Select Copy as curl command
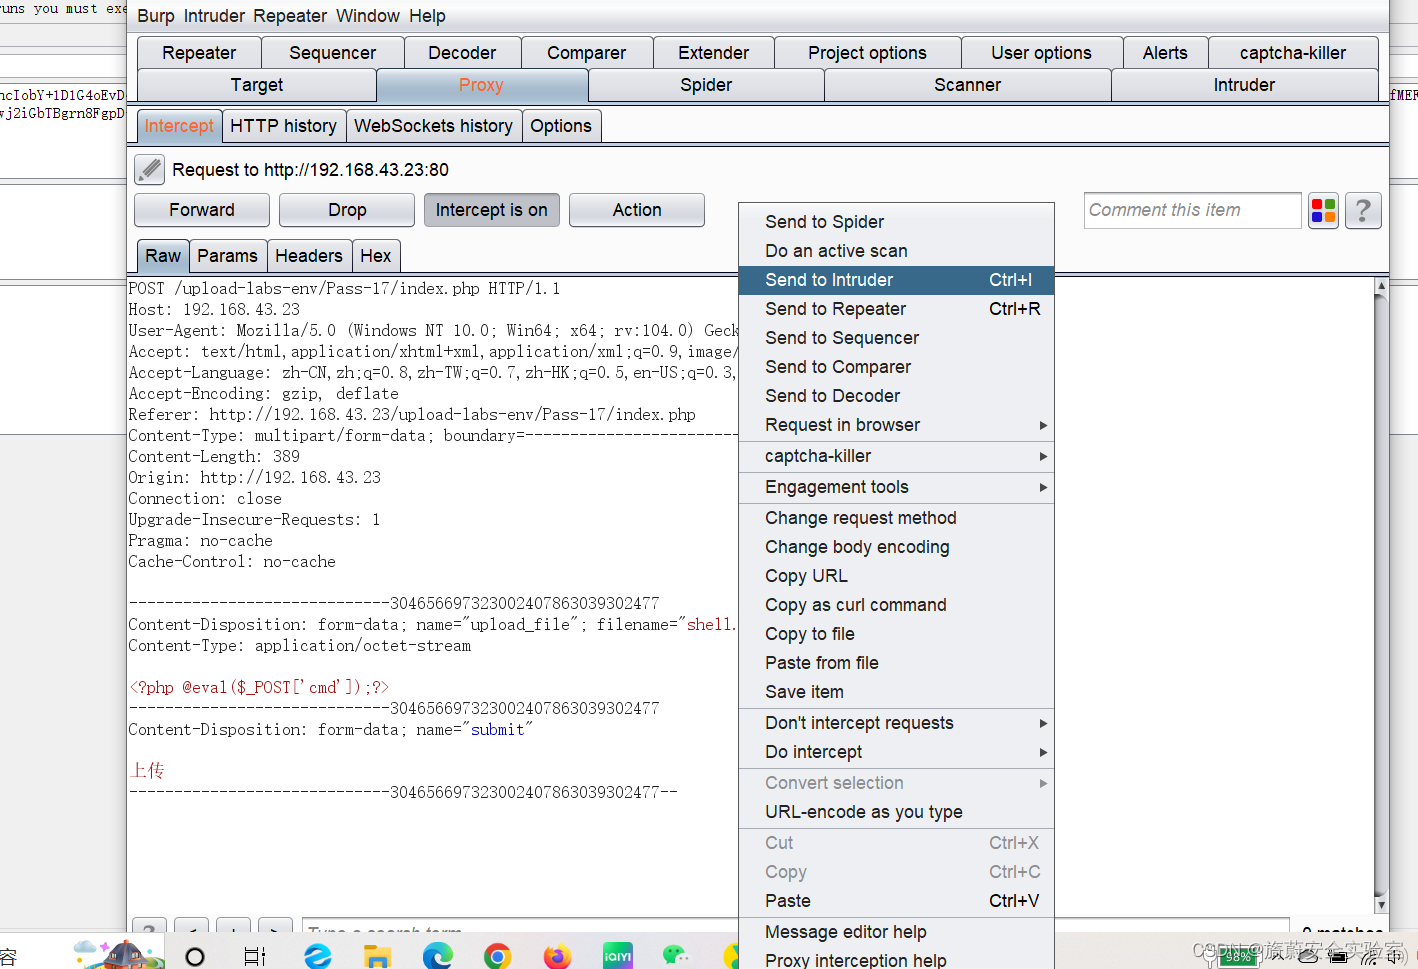 [x=896, y=605]
